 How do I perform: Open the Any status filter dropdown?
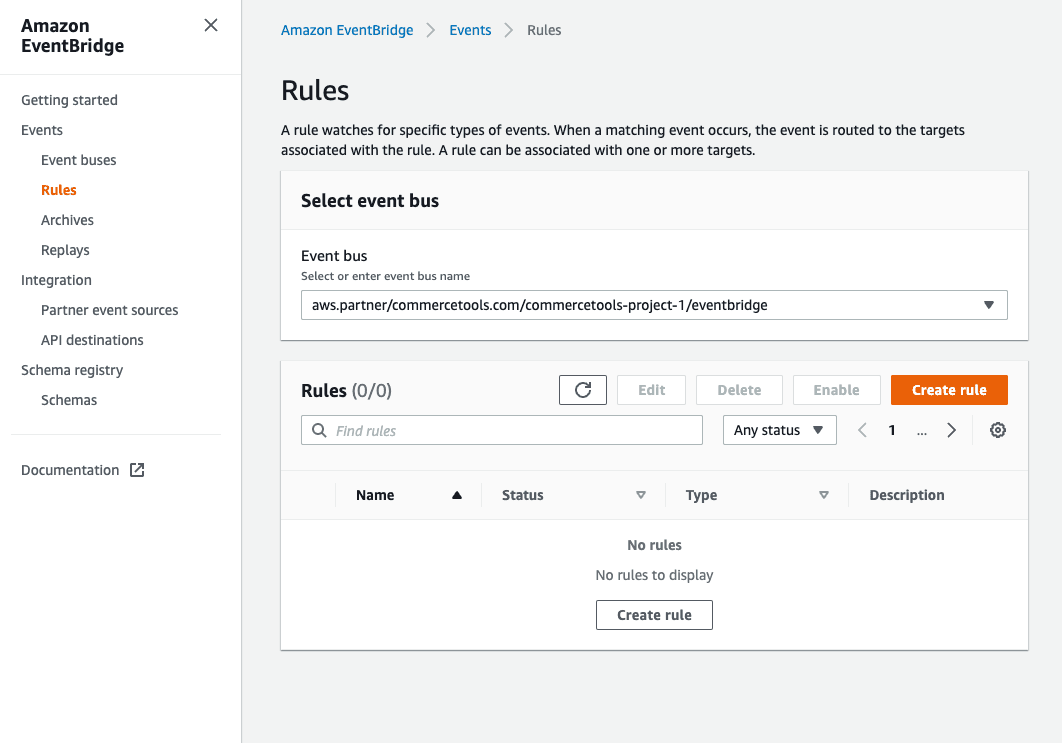click(780, 430)
